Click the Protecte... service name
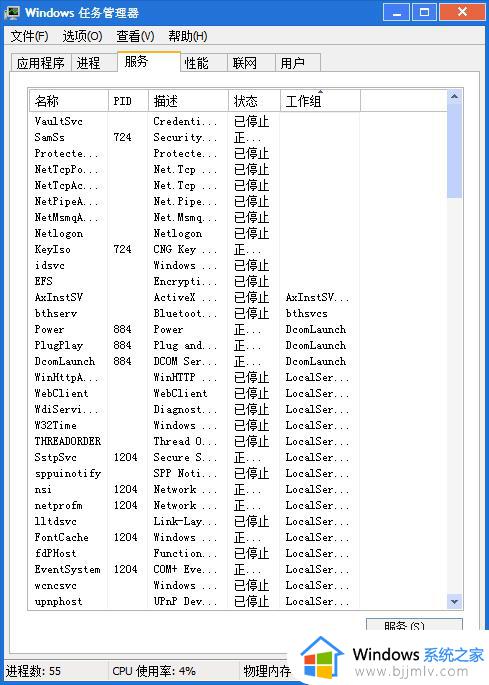Screen dimensions: 489x685 (67, 154)
